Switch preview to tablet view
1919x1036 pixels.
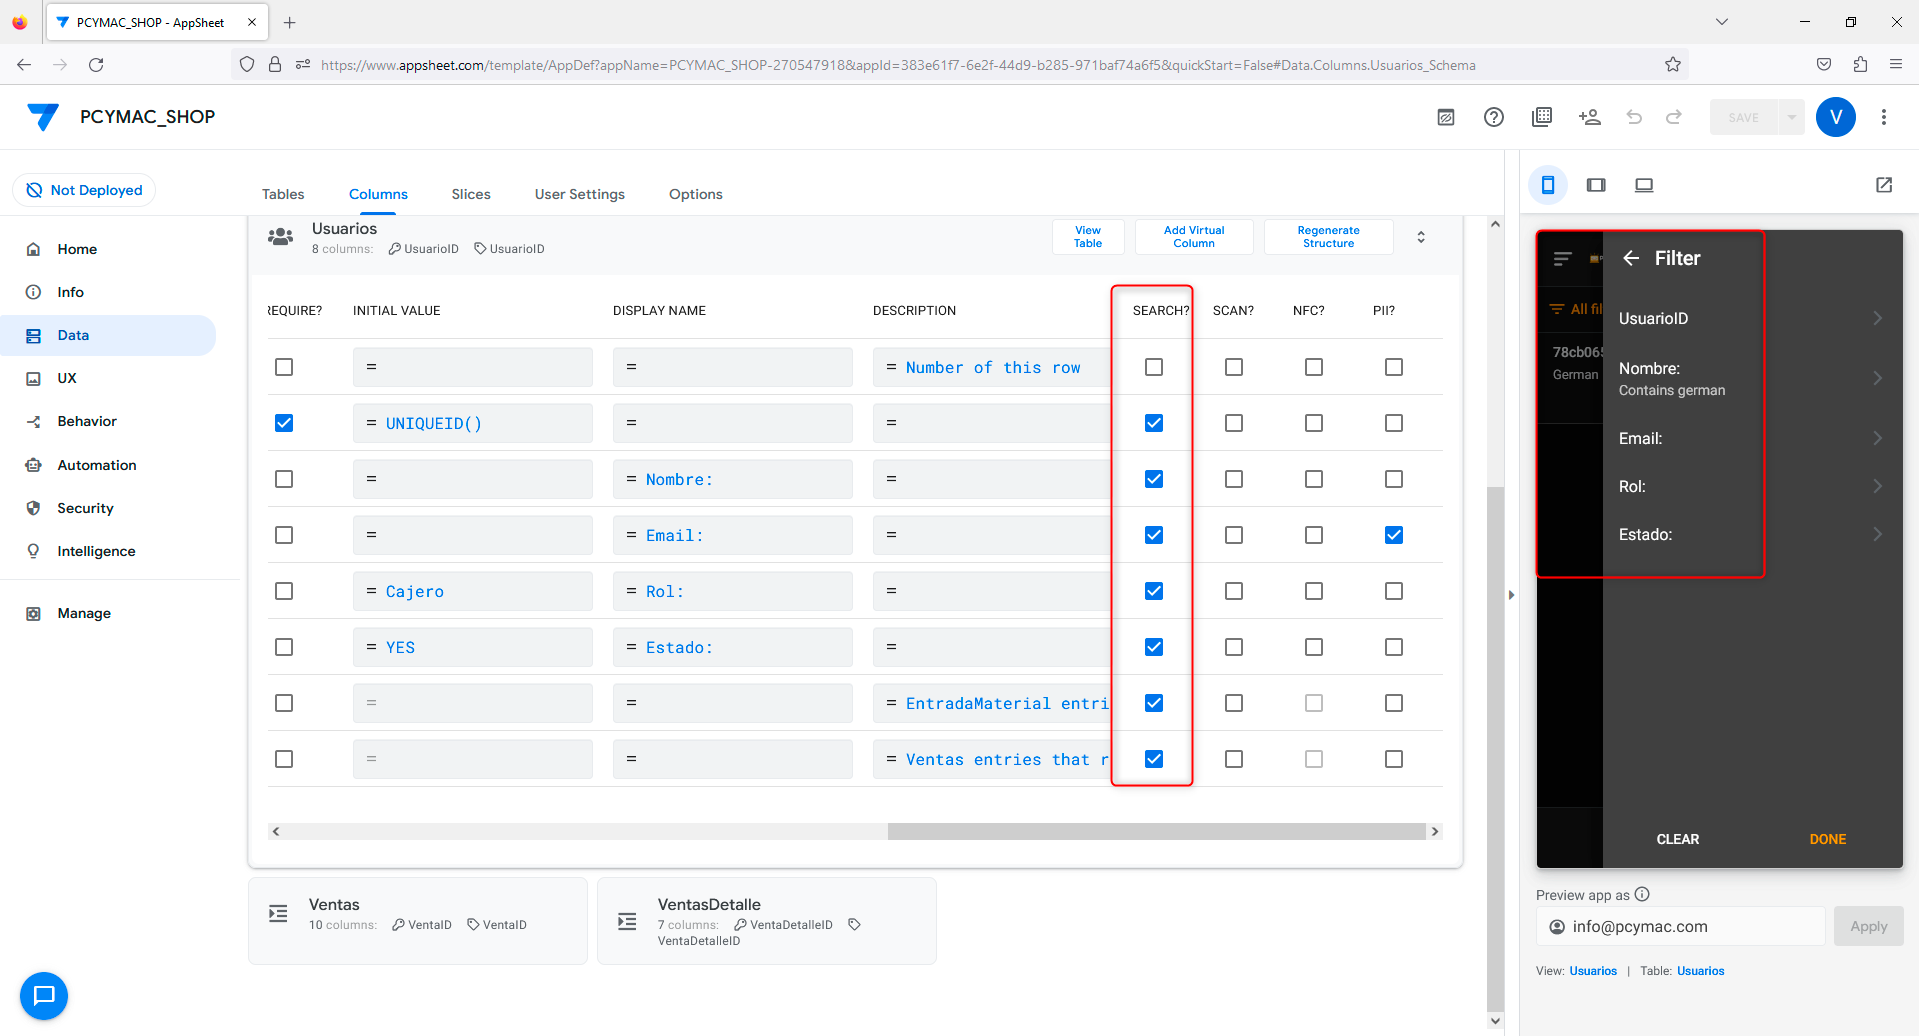pos(1596,185)
